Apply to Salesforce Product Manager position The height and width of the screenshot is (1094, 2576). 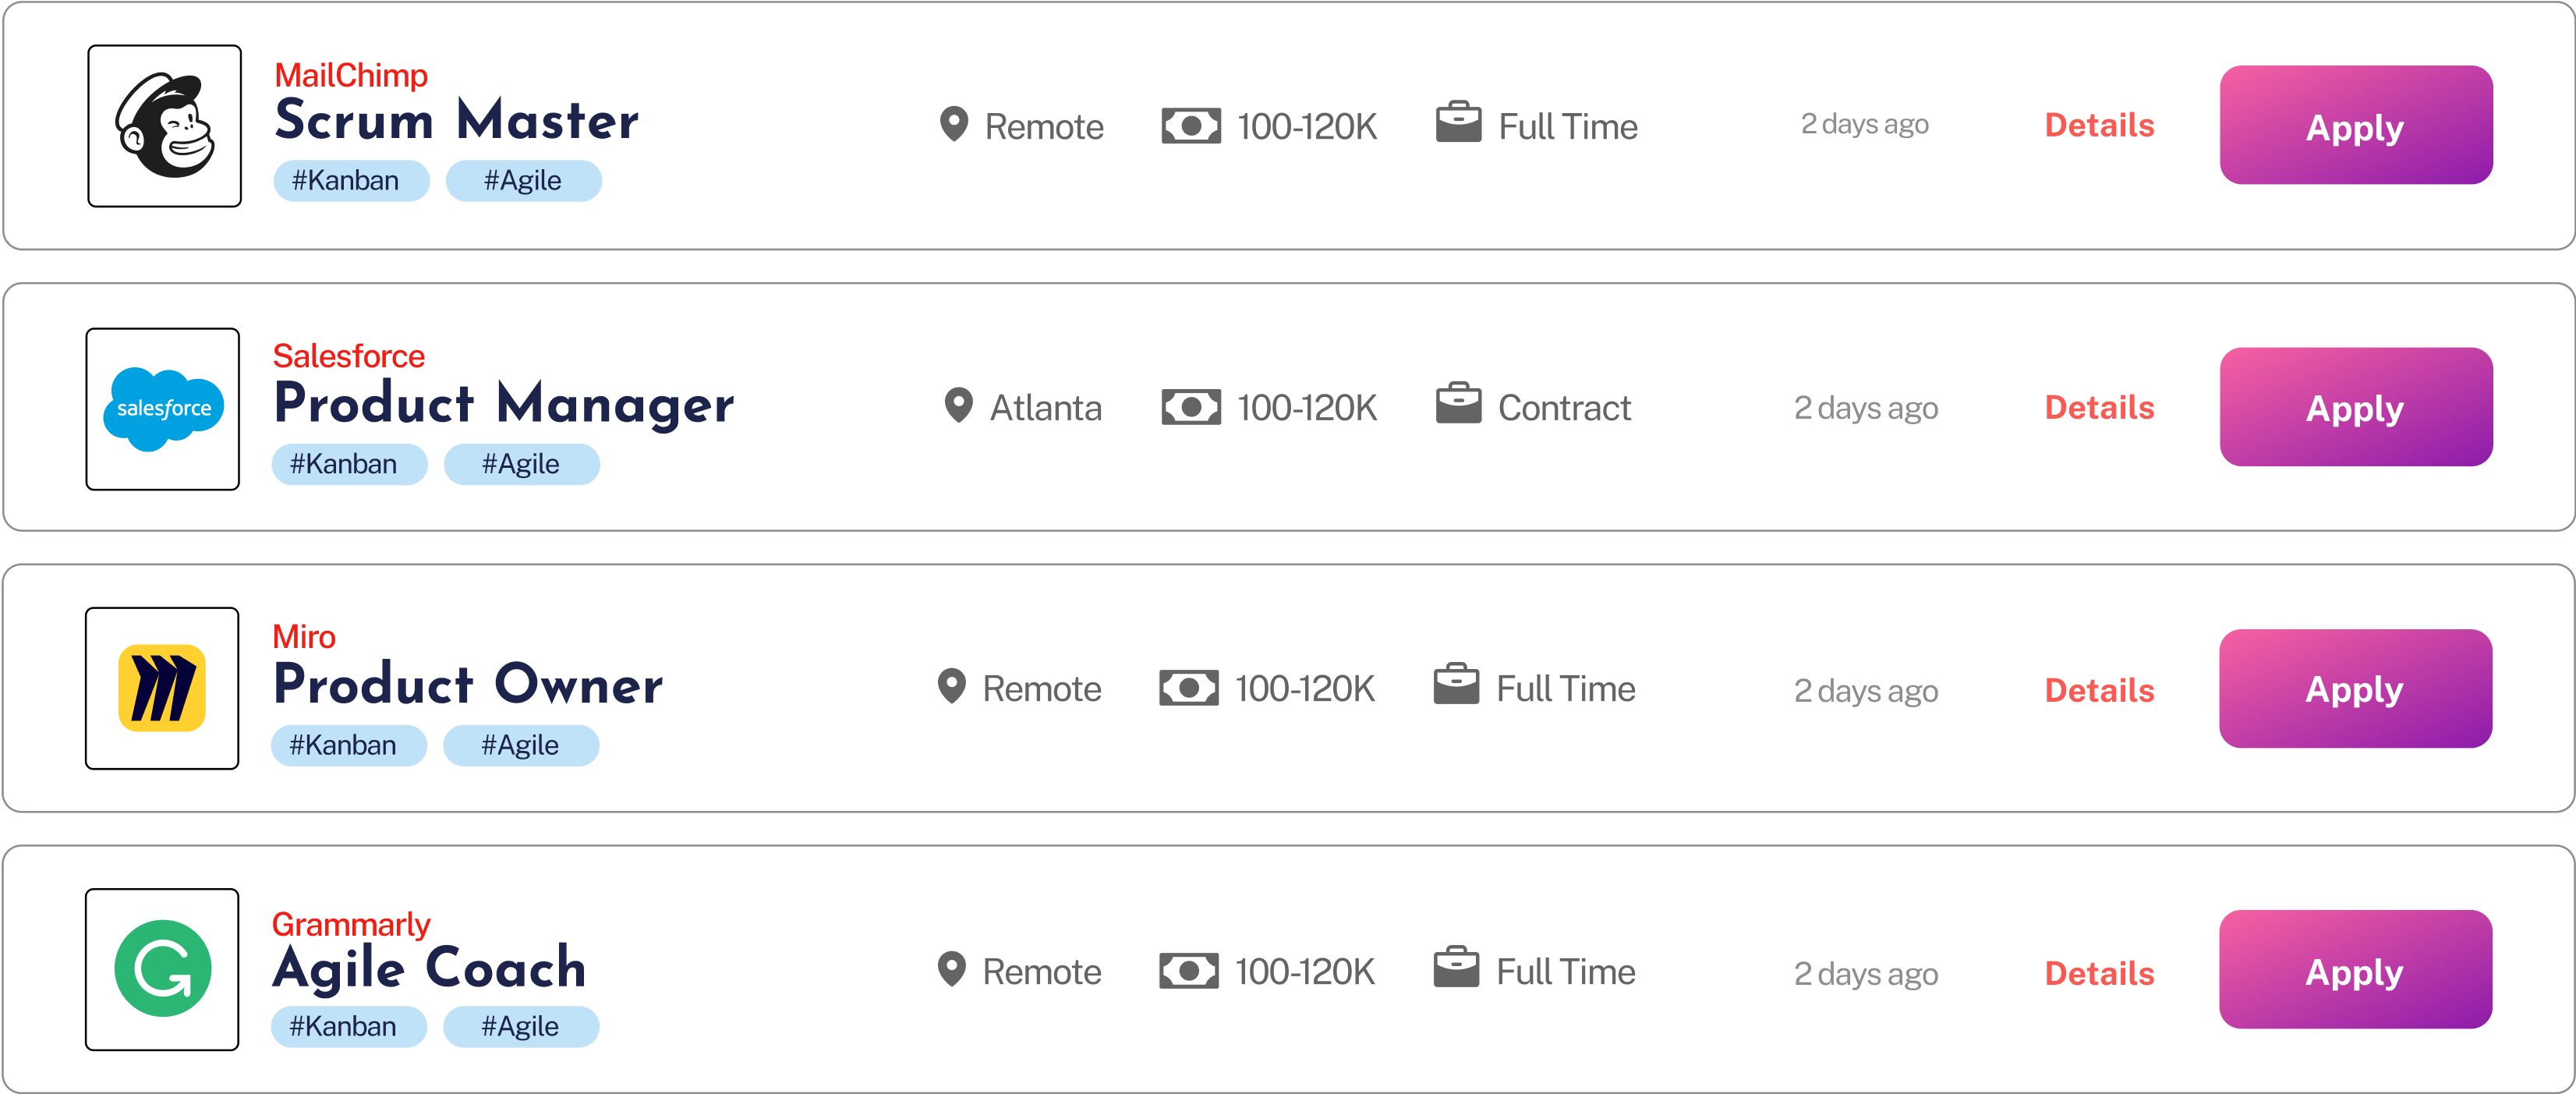click(x=2355, y=407)
